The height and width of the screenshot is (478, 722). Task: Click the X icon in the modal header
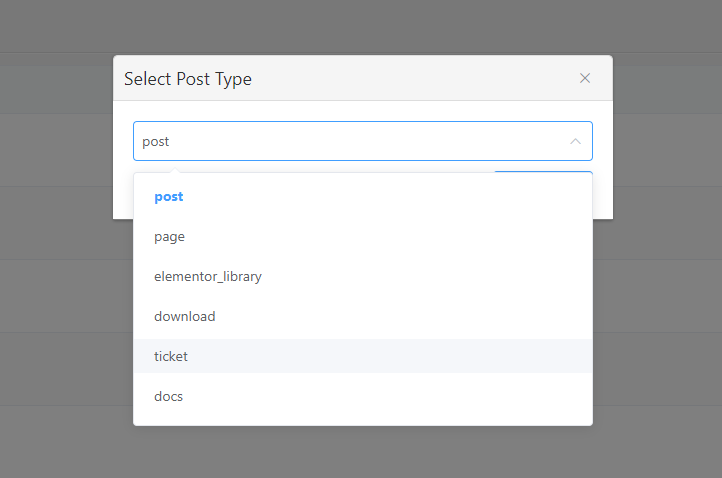tap(585, 78)
